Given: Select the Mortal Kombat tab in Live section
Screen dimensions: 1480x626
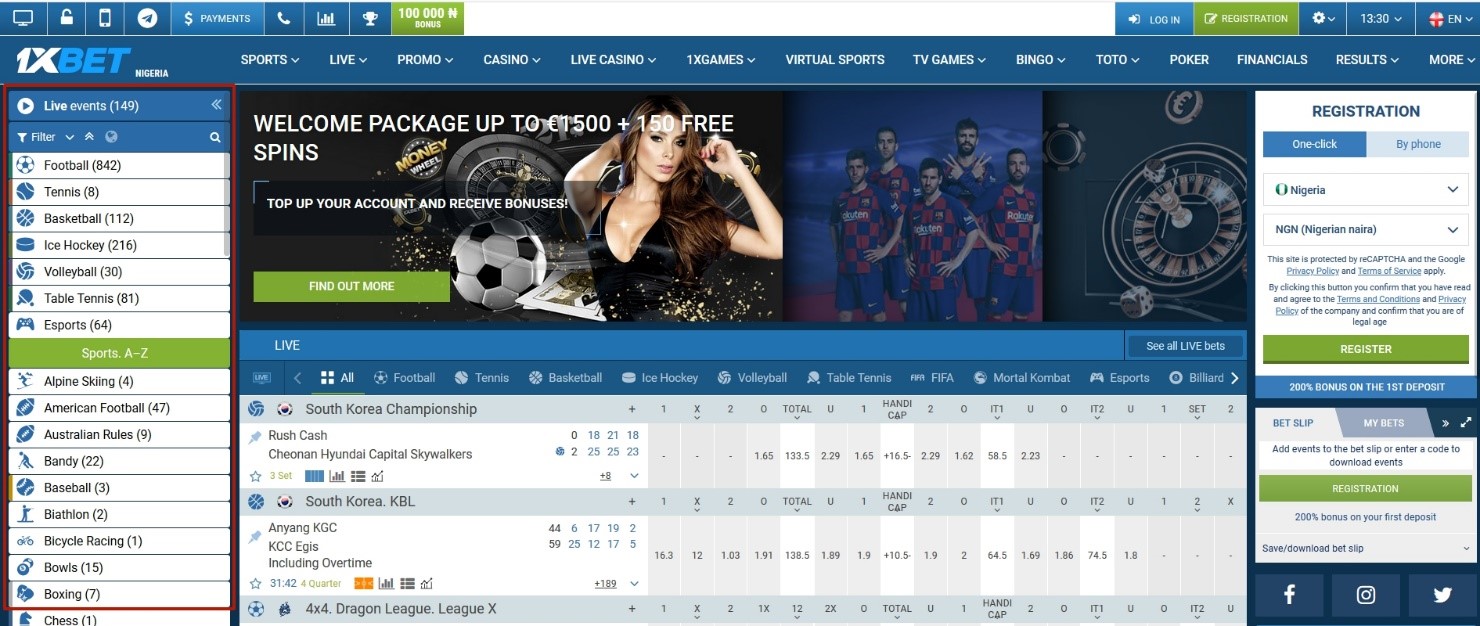Looking at the screenshot, I should [1022, 378].
